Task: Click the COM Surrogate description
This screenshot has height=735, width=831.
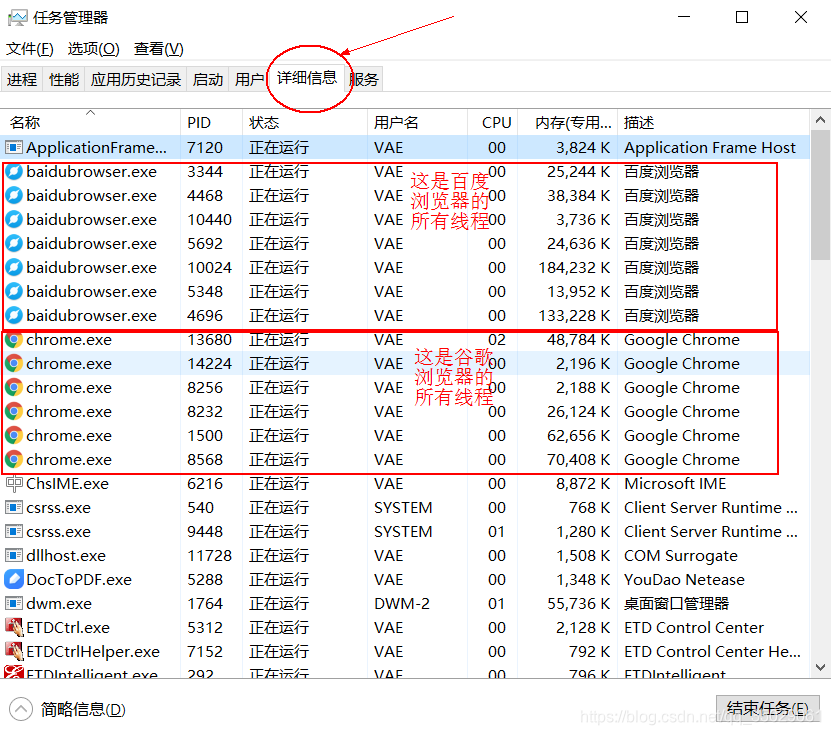Action: [x=680, y=555]
